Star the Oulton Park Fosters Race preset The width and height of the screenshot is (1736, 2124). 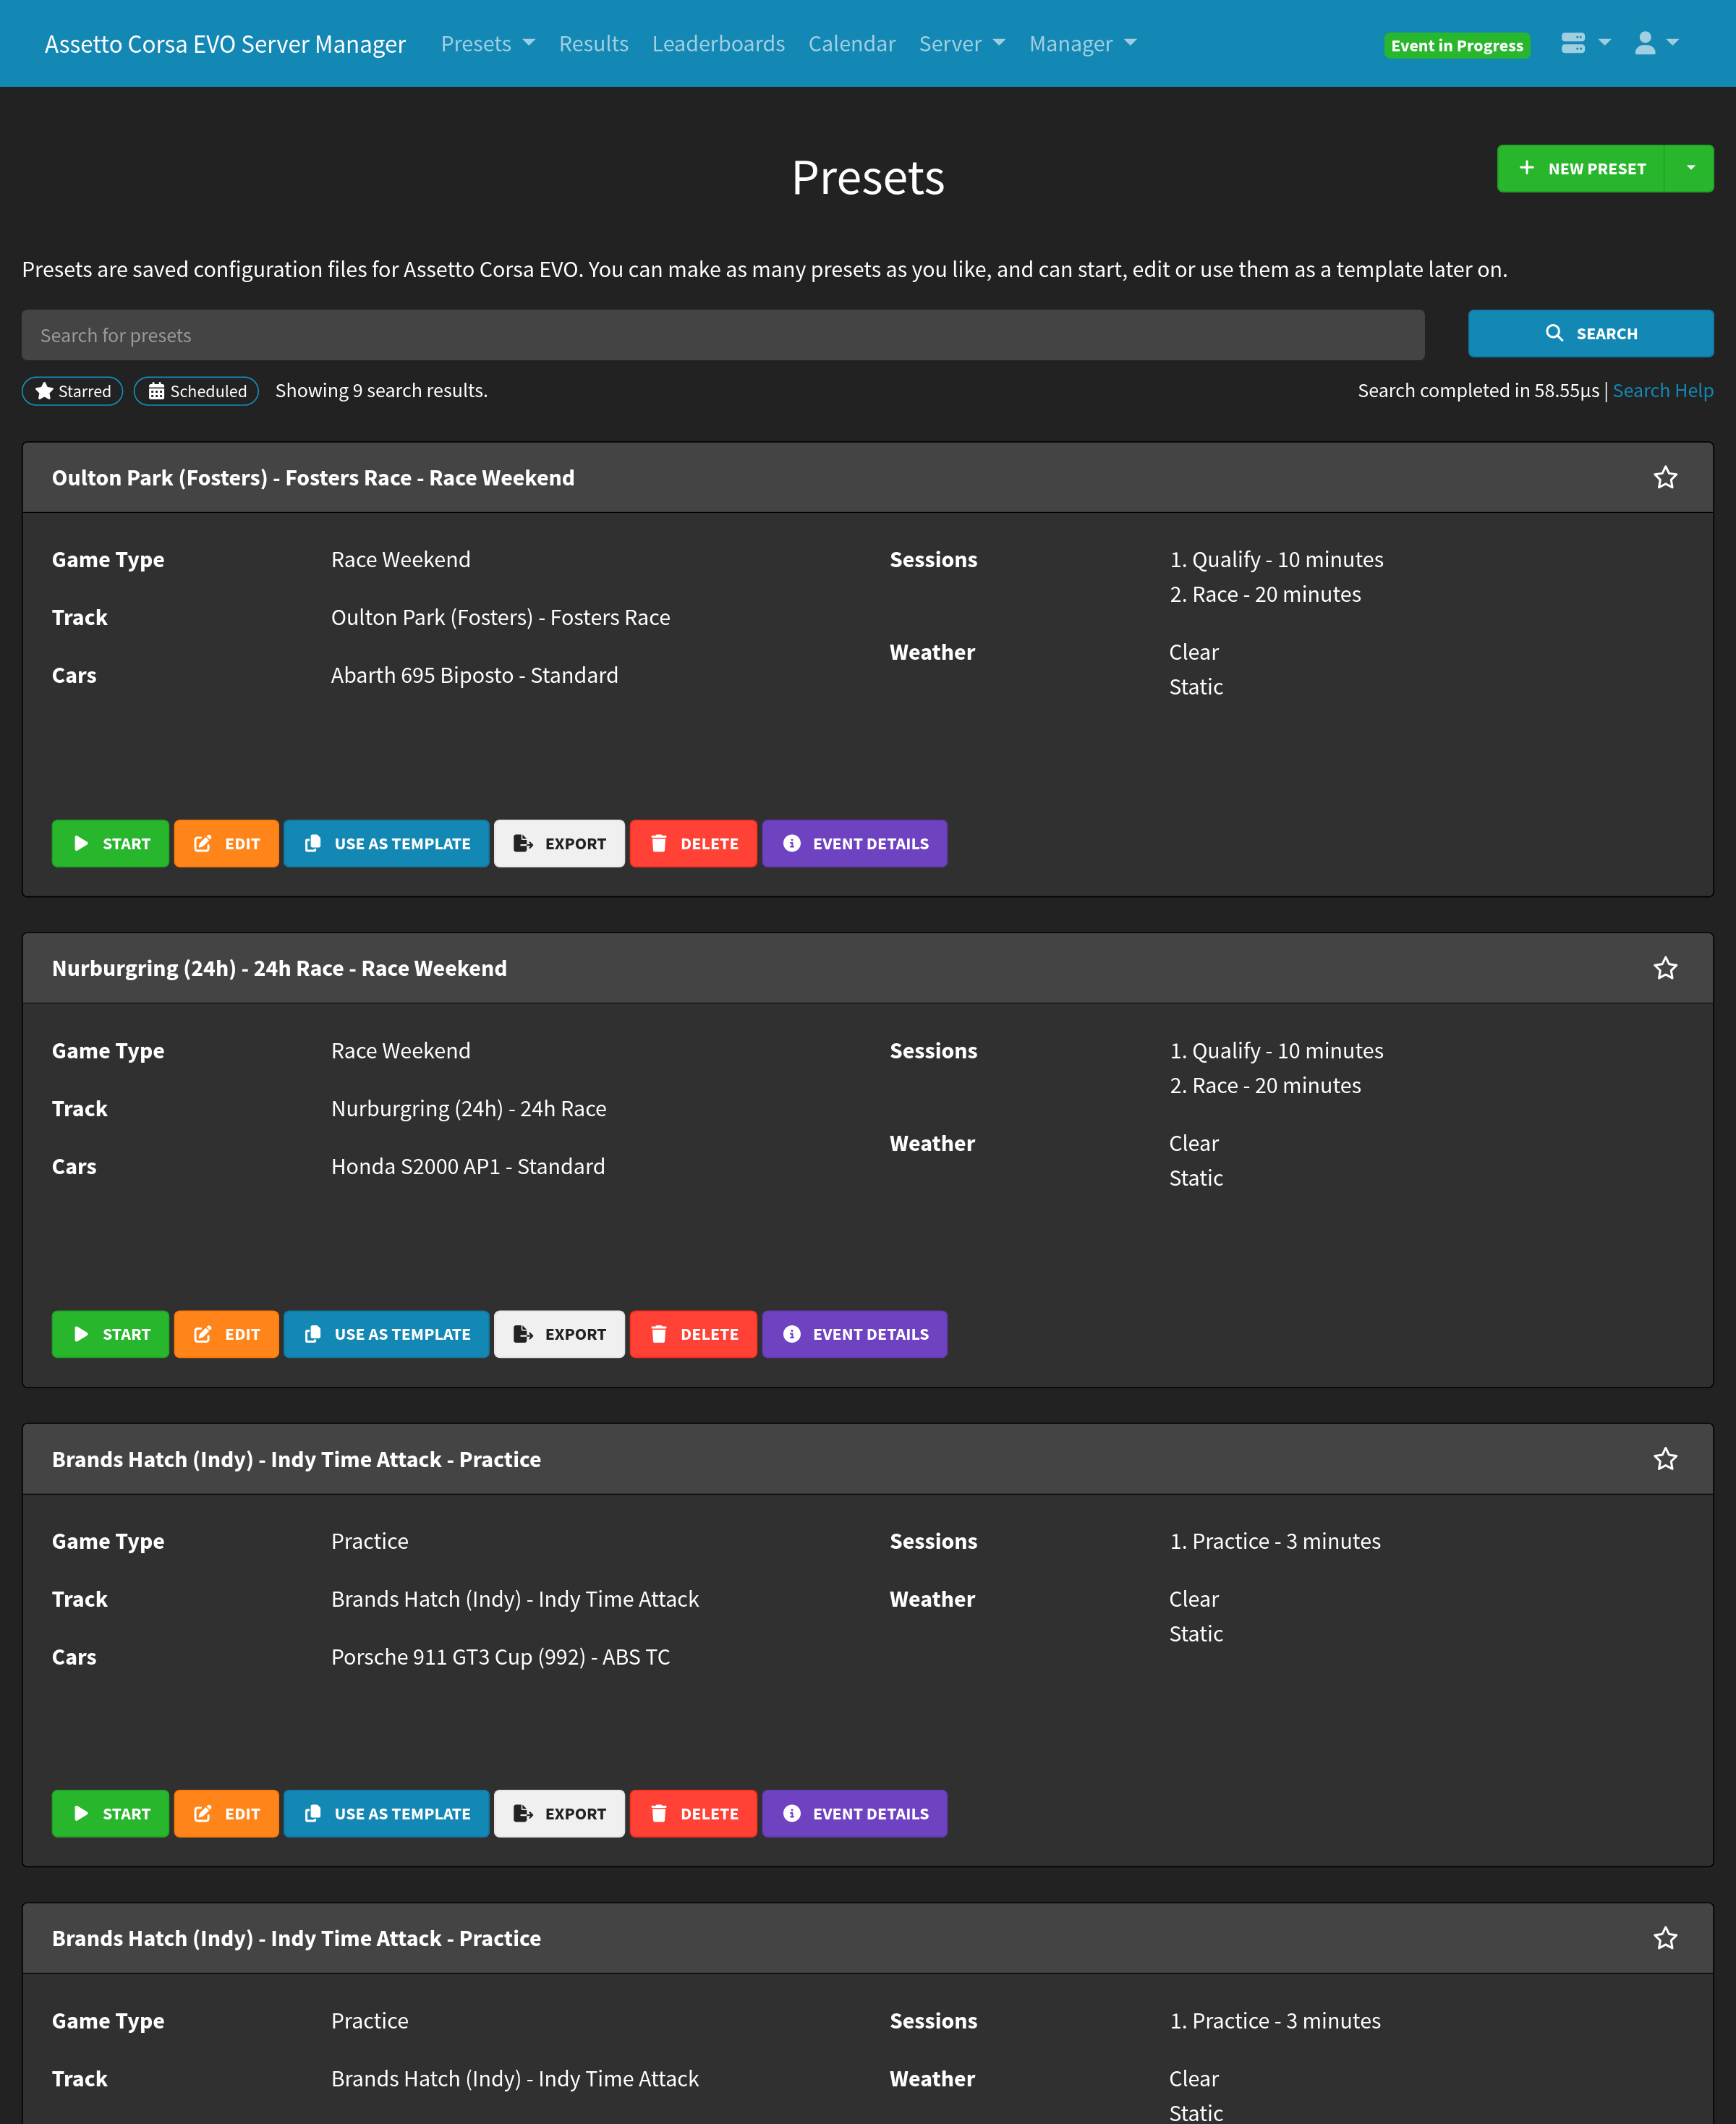coord(1665,478)
